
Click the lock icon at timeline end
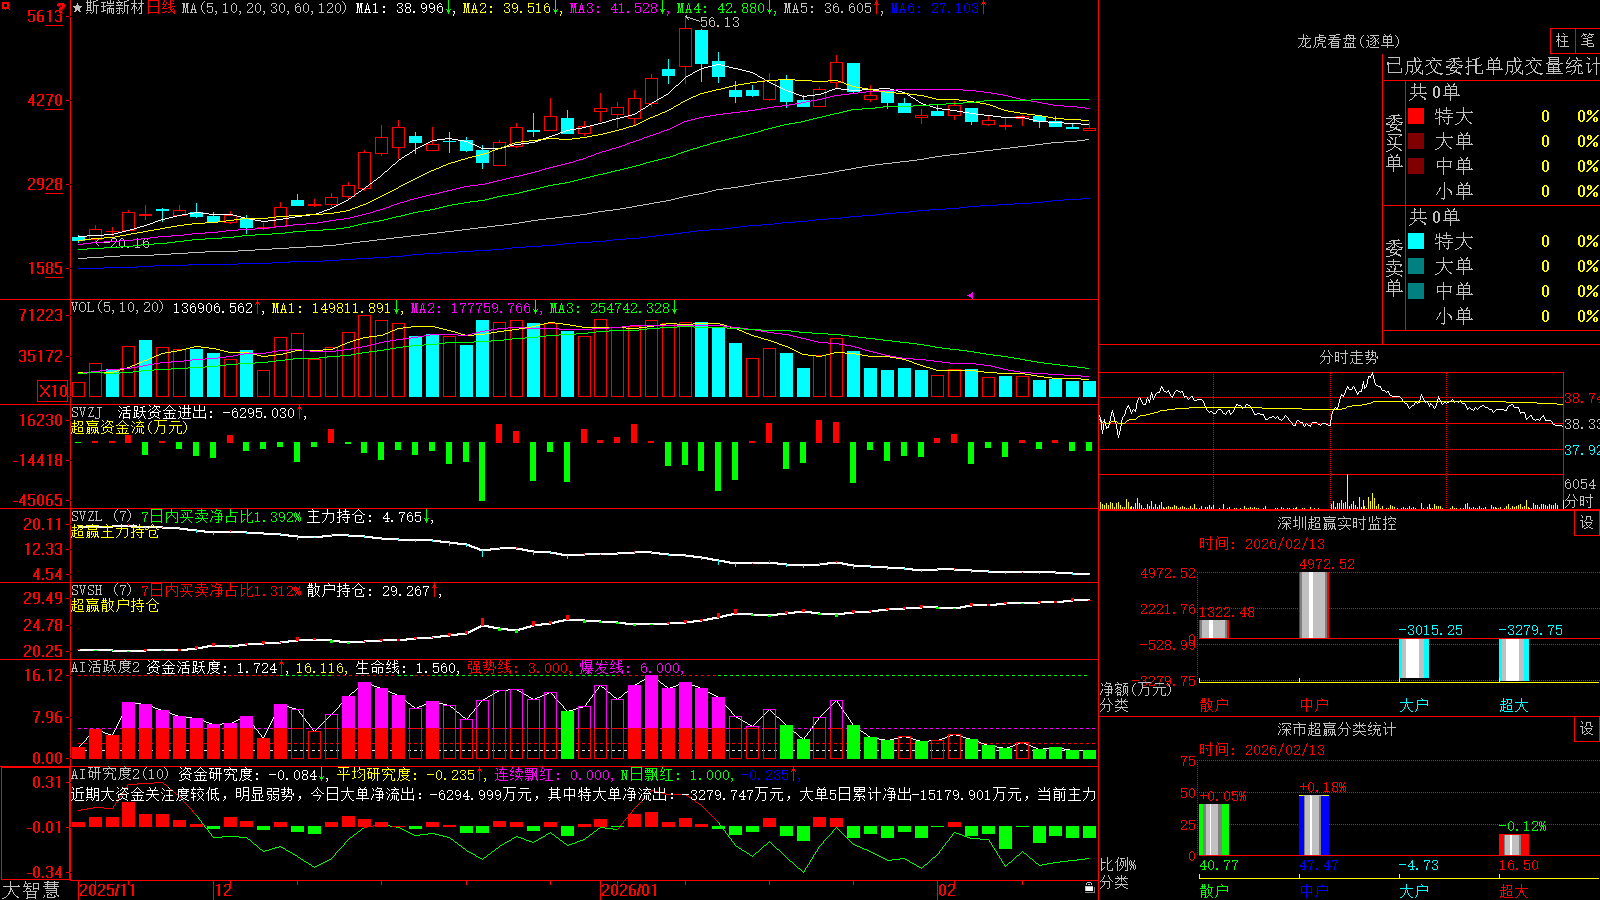coord(1090,888)
